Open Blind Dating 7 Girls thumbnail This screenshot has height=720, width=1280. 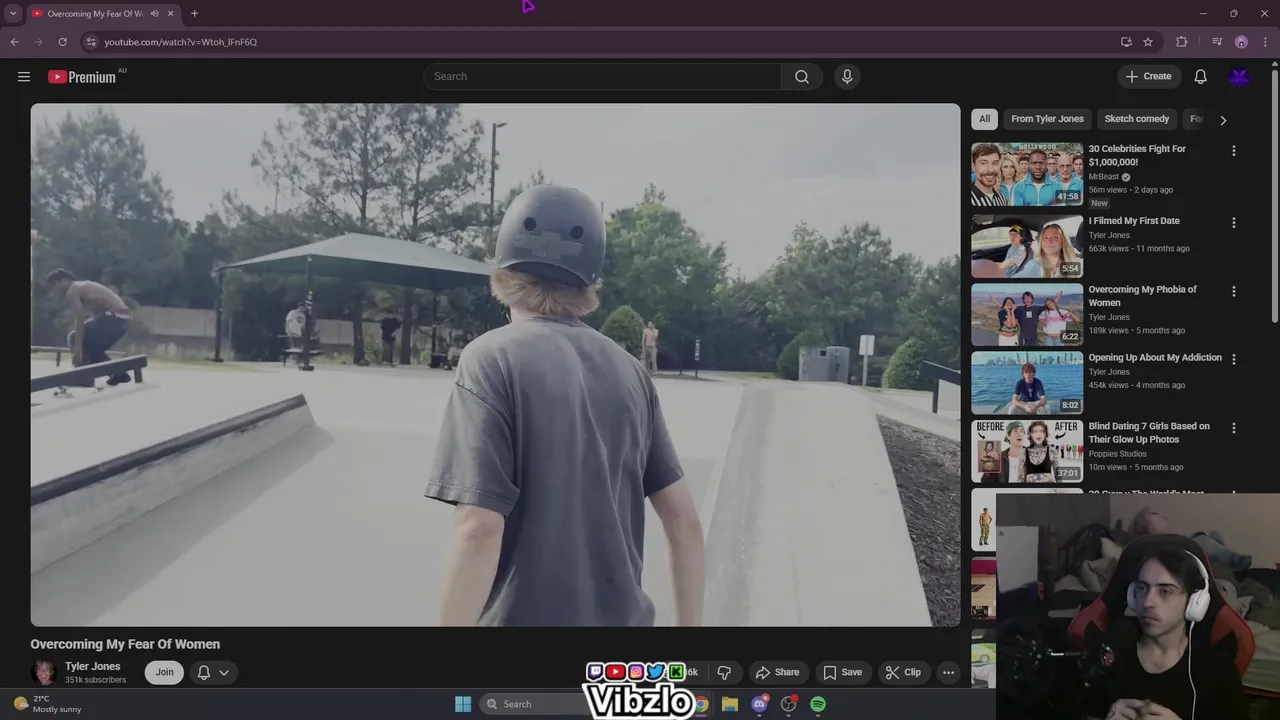tap(1027, 451)
